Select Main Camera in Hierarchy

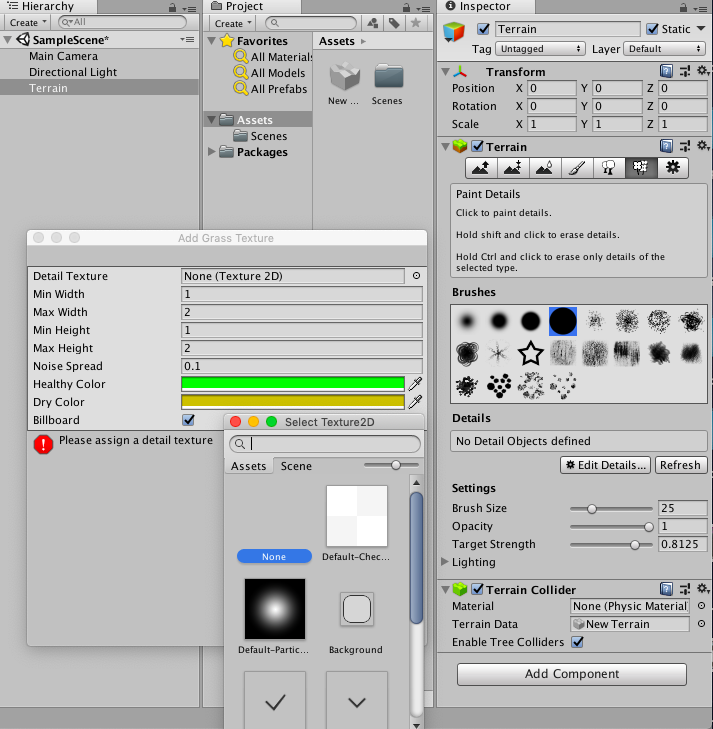pyautogui.click(x=64, y=56)
